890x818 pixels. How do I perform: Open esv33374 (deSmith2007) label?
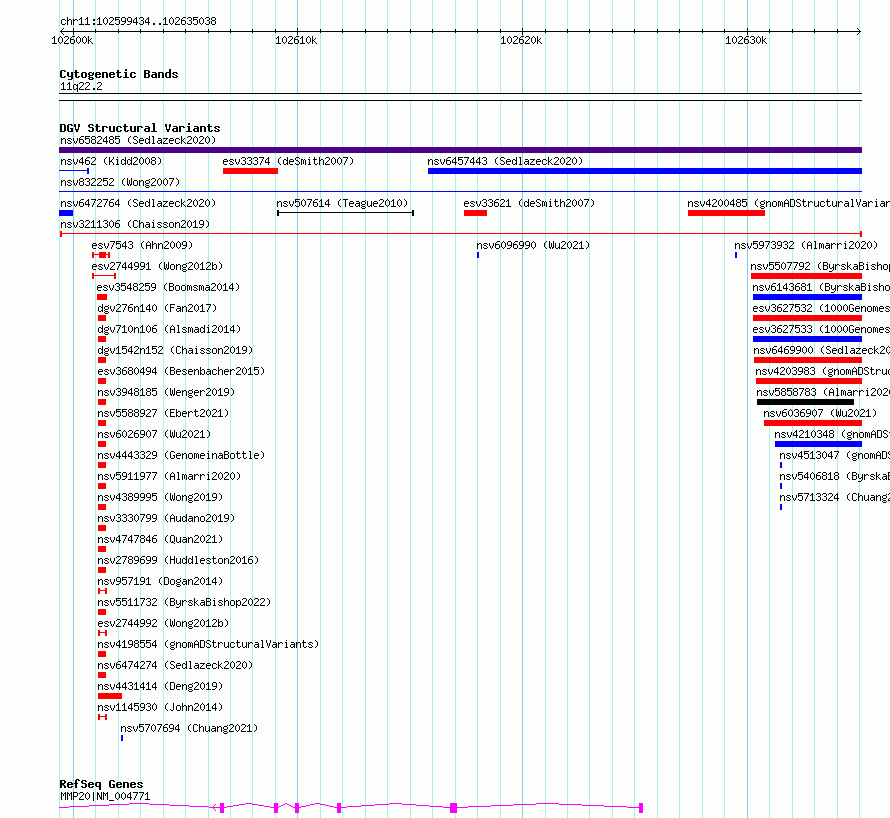[288, 161]
